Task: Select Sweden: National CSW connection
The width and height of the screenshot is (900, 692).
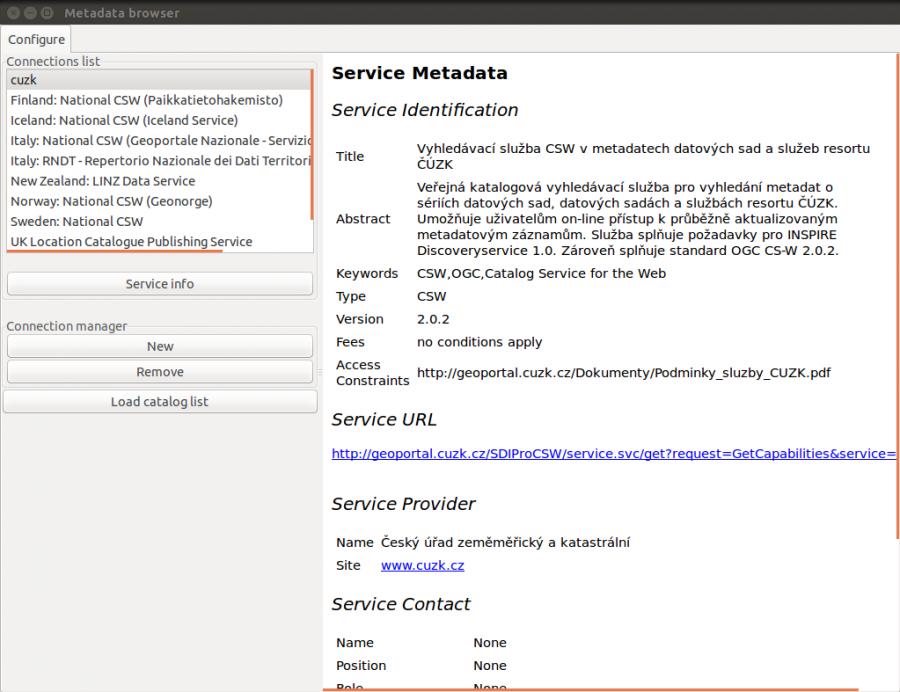Action: click(x=77, y=221)
